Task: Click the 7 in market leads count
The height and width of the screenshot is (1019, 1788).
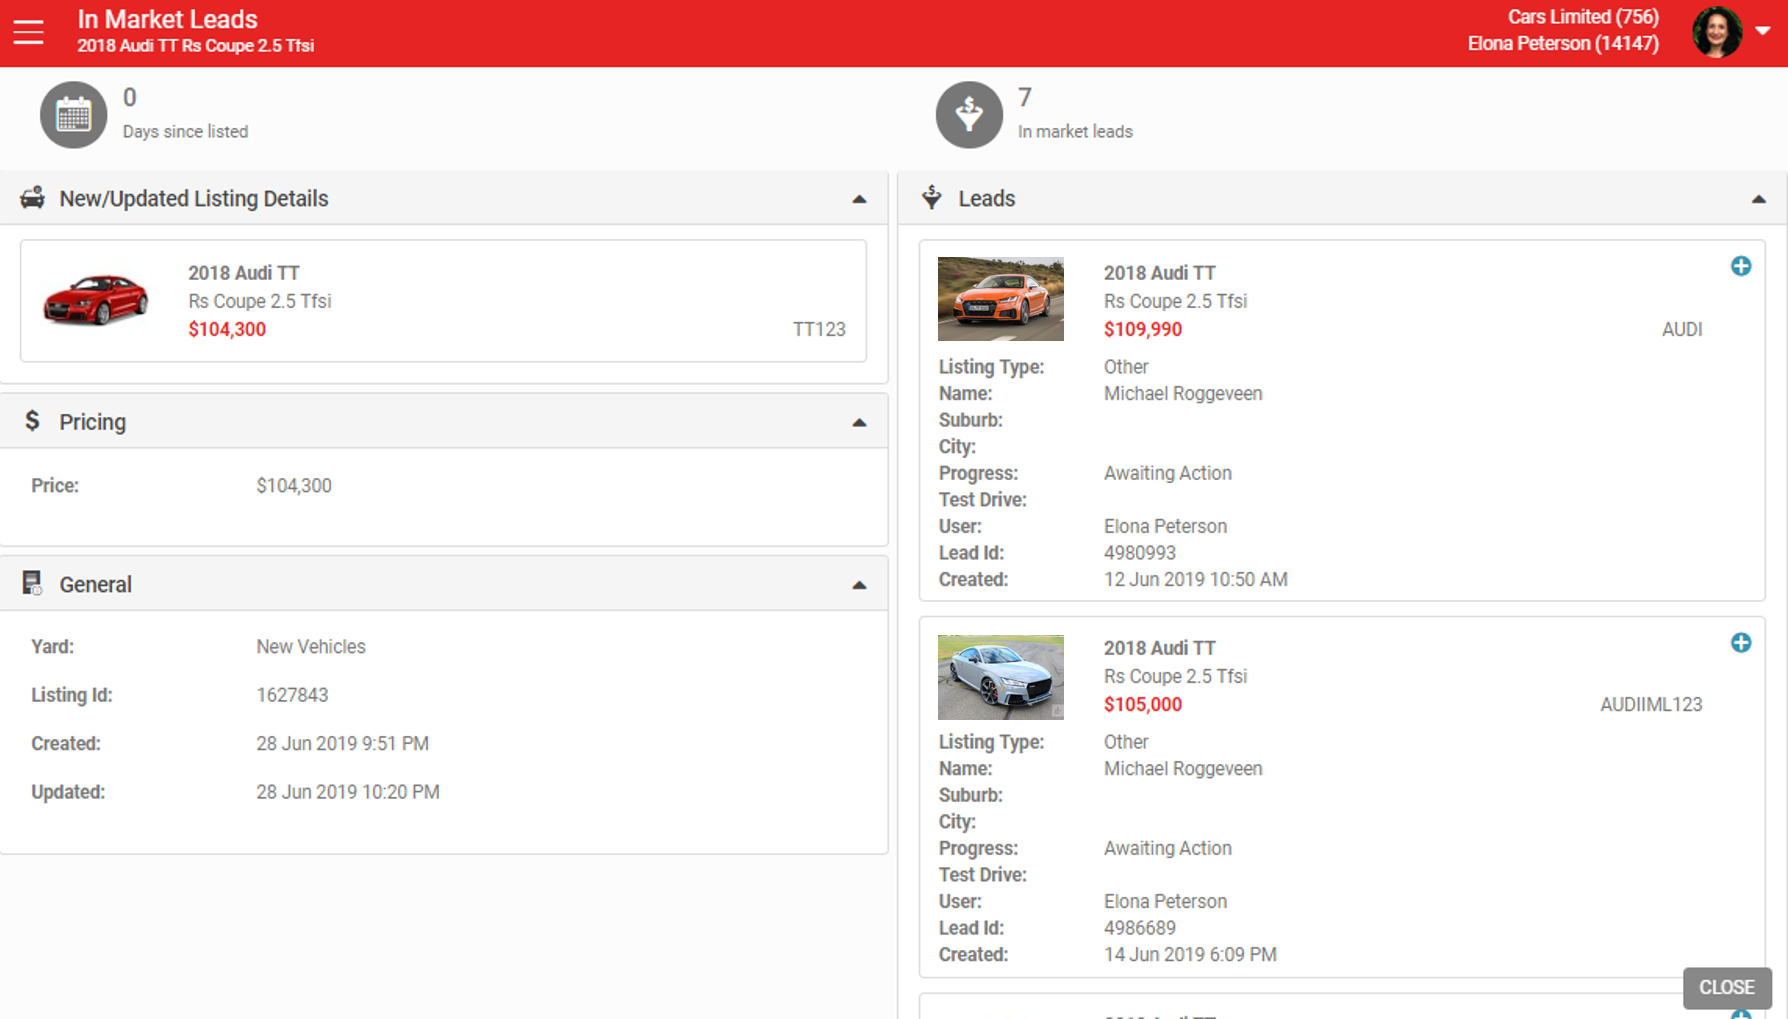Action: pos(1025,97)
